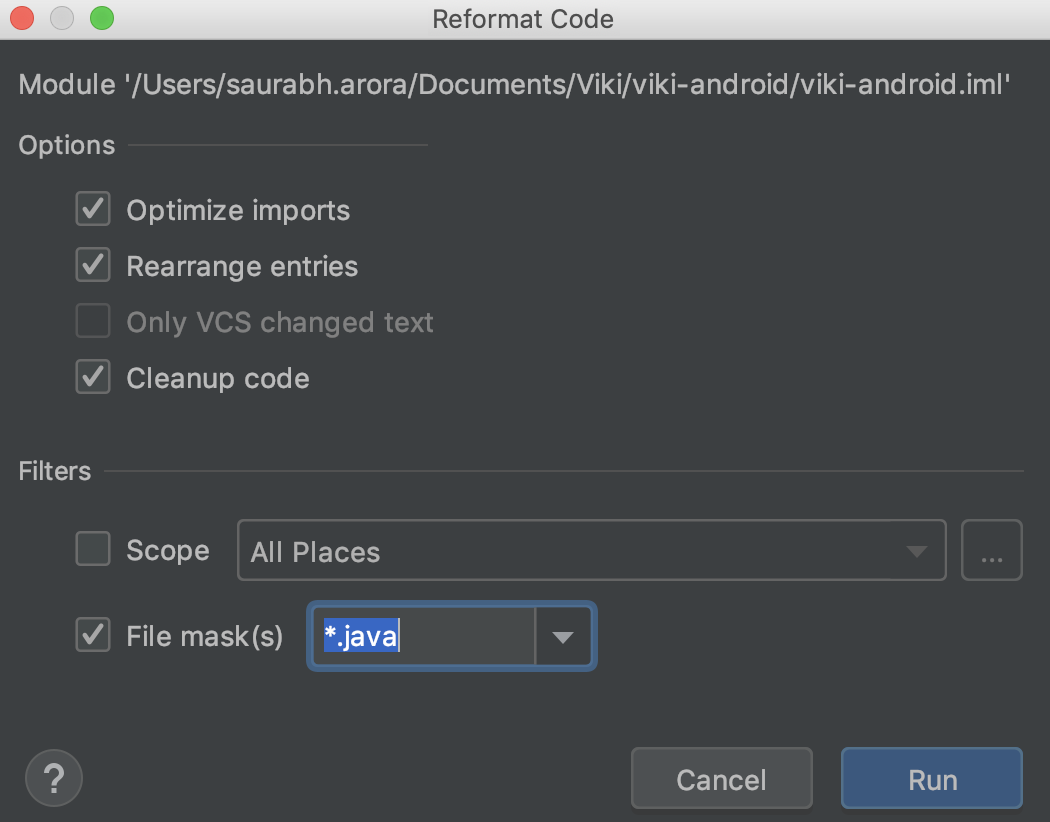The height and width of the screenshot is (822, 1050).
Task: Click the ellipsis button beside Scope dropdown
Action: click(991, 550)
